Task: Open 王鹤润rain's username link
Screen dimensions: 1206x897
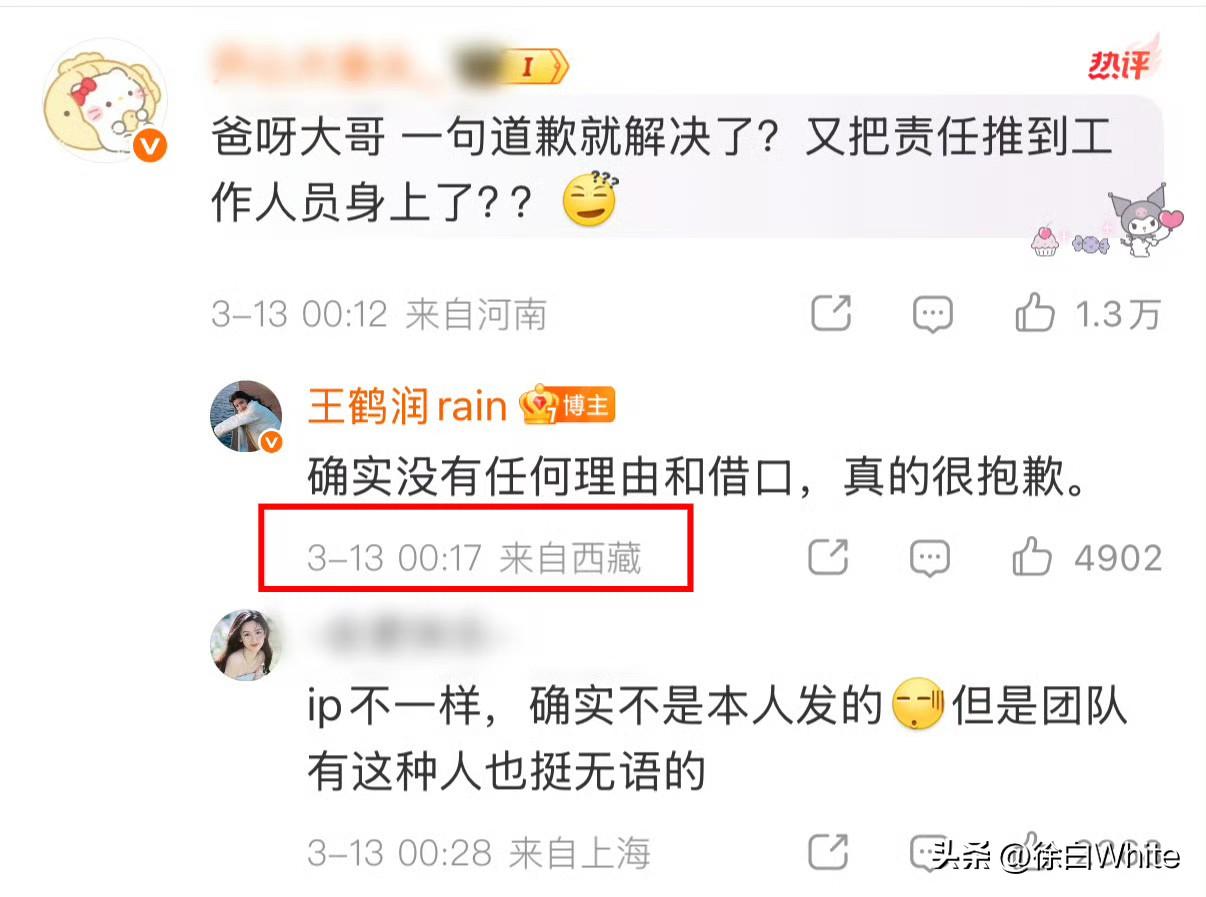Action: pos(408,406)
